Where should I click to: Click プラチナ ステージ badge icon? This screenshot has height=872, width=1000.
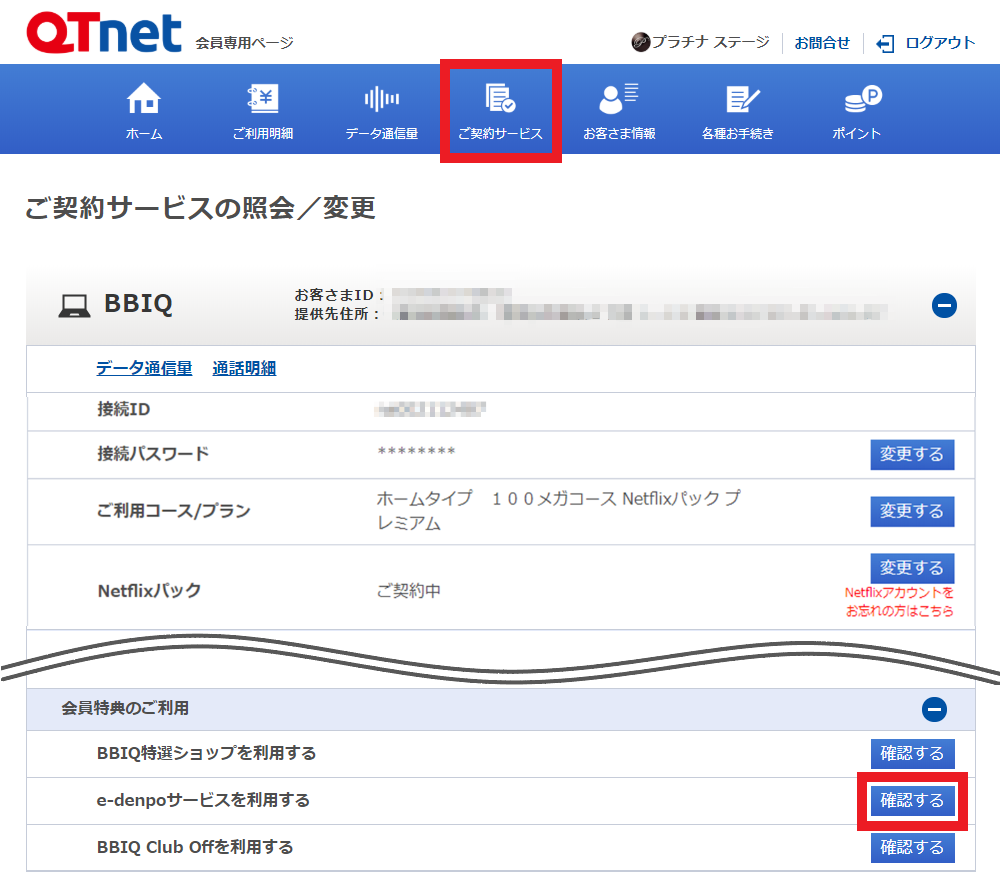pyautogui.click(x=640, y=42)
